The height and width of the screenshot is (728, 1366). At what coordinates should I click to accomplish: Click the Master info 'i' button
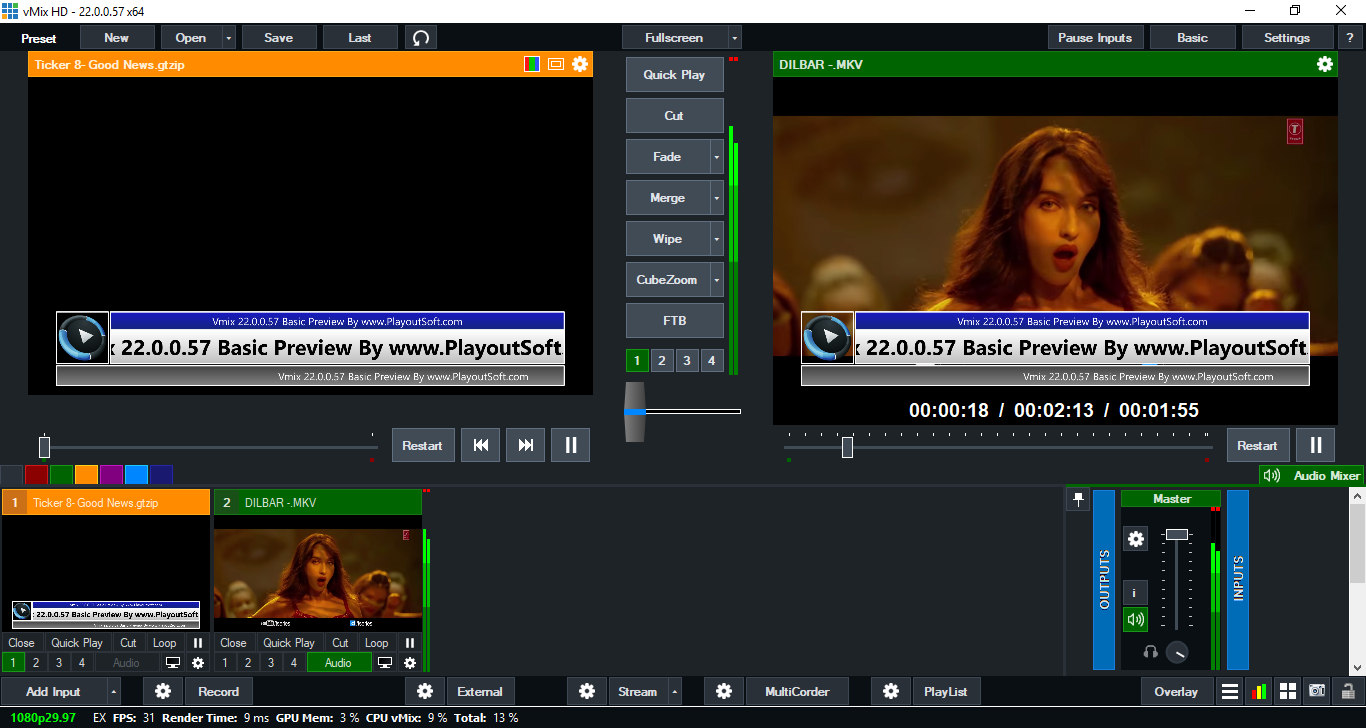point(1136,593)
